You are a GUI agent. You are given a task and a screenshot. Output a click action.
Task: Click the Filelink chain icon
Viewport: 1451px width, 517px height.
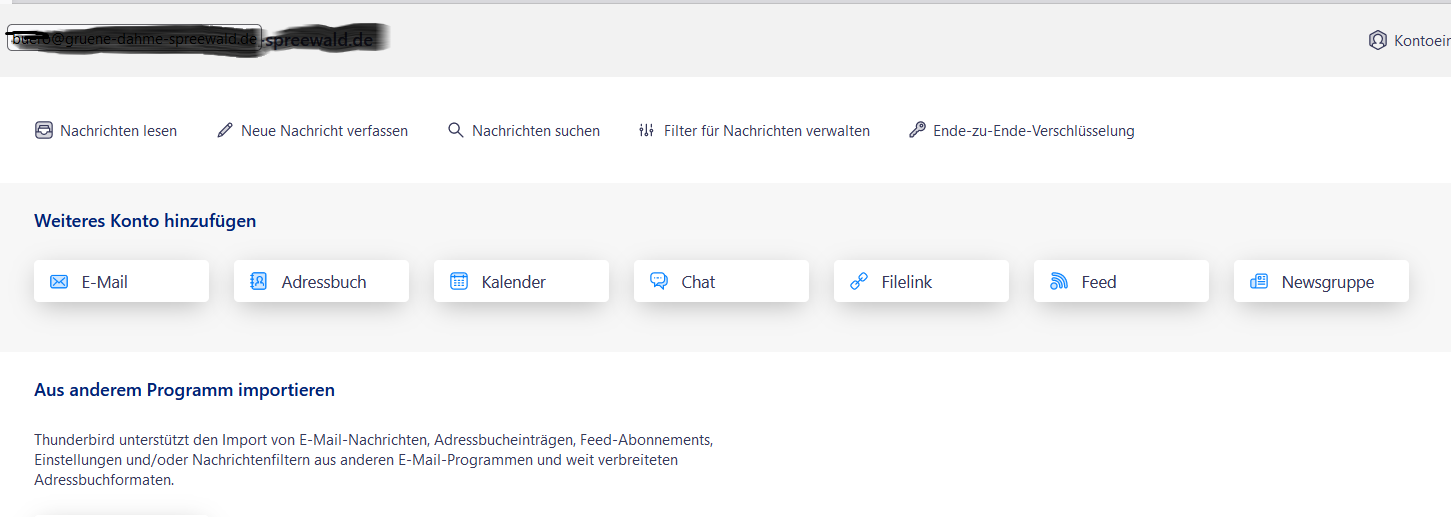tap(859, 282)
